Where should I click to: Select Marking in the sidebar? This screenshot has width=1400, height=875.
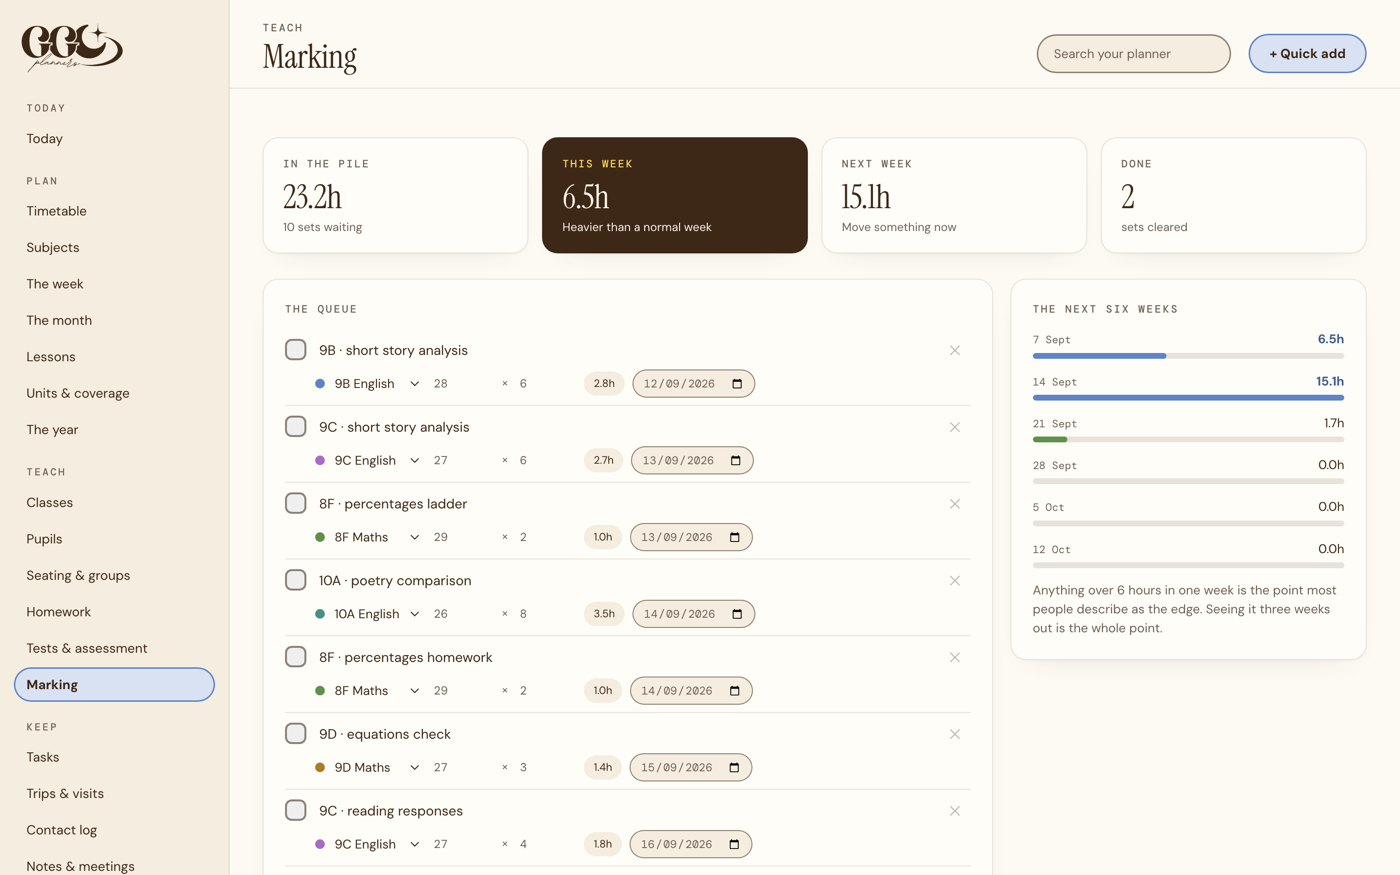[x=114, y=685]
